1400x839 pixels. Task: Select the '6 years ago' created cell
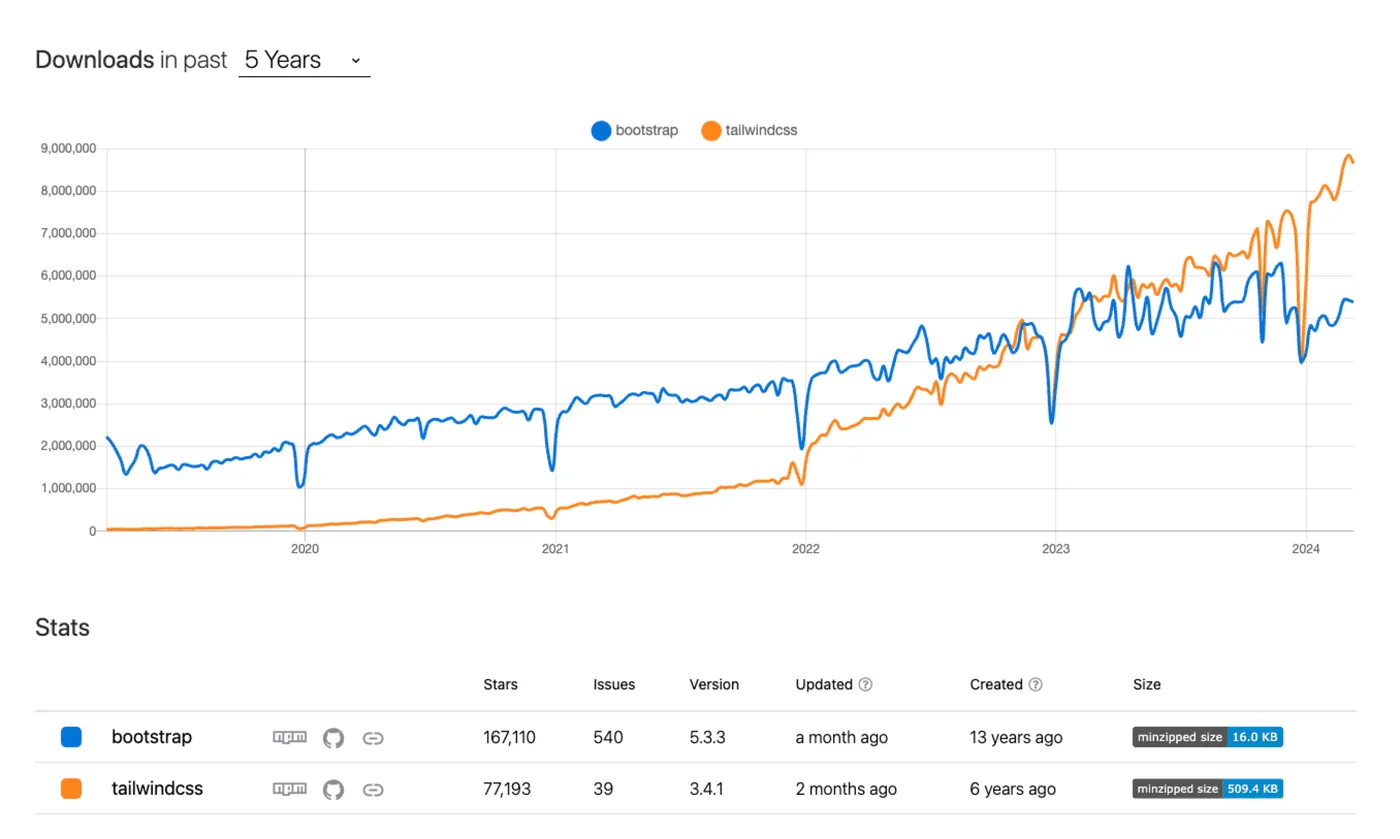pos(1013,788)
